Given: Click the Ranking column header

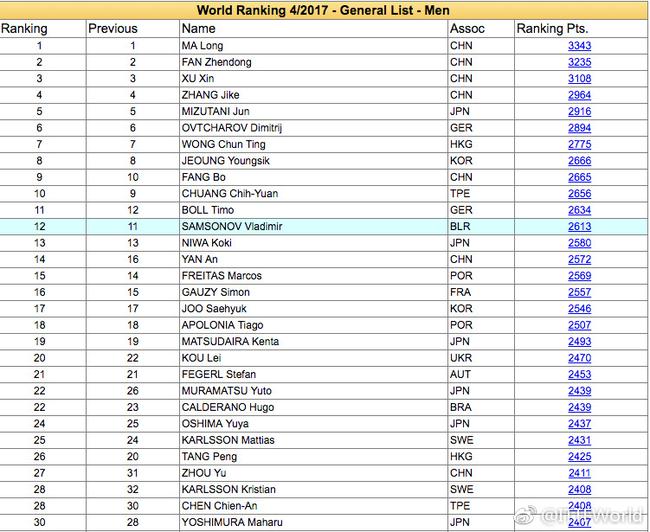Looking at the screenshot, I should click(24, 29).
